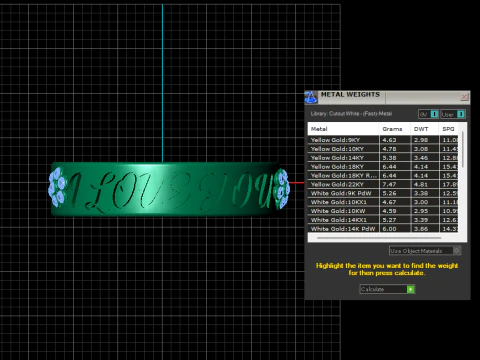Select the Yellow Gold:18KY R... row
Screen dimensions: 480x360
[x=383, y=175]
